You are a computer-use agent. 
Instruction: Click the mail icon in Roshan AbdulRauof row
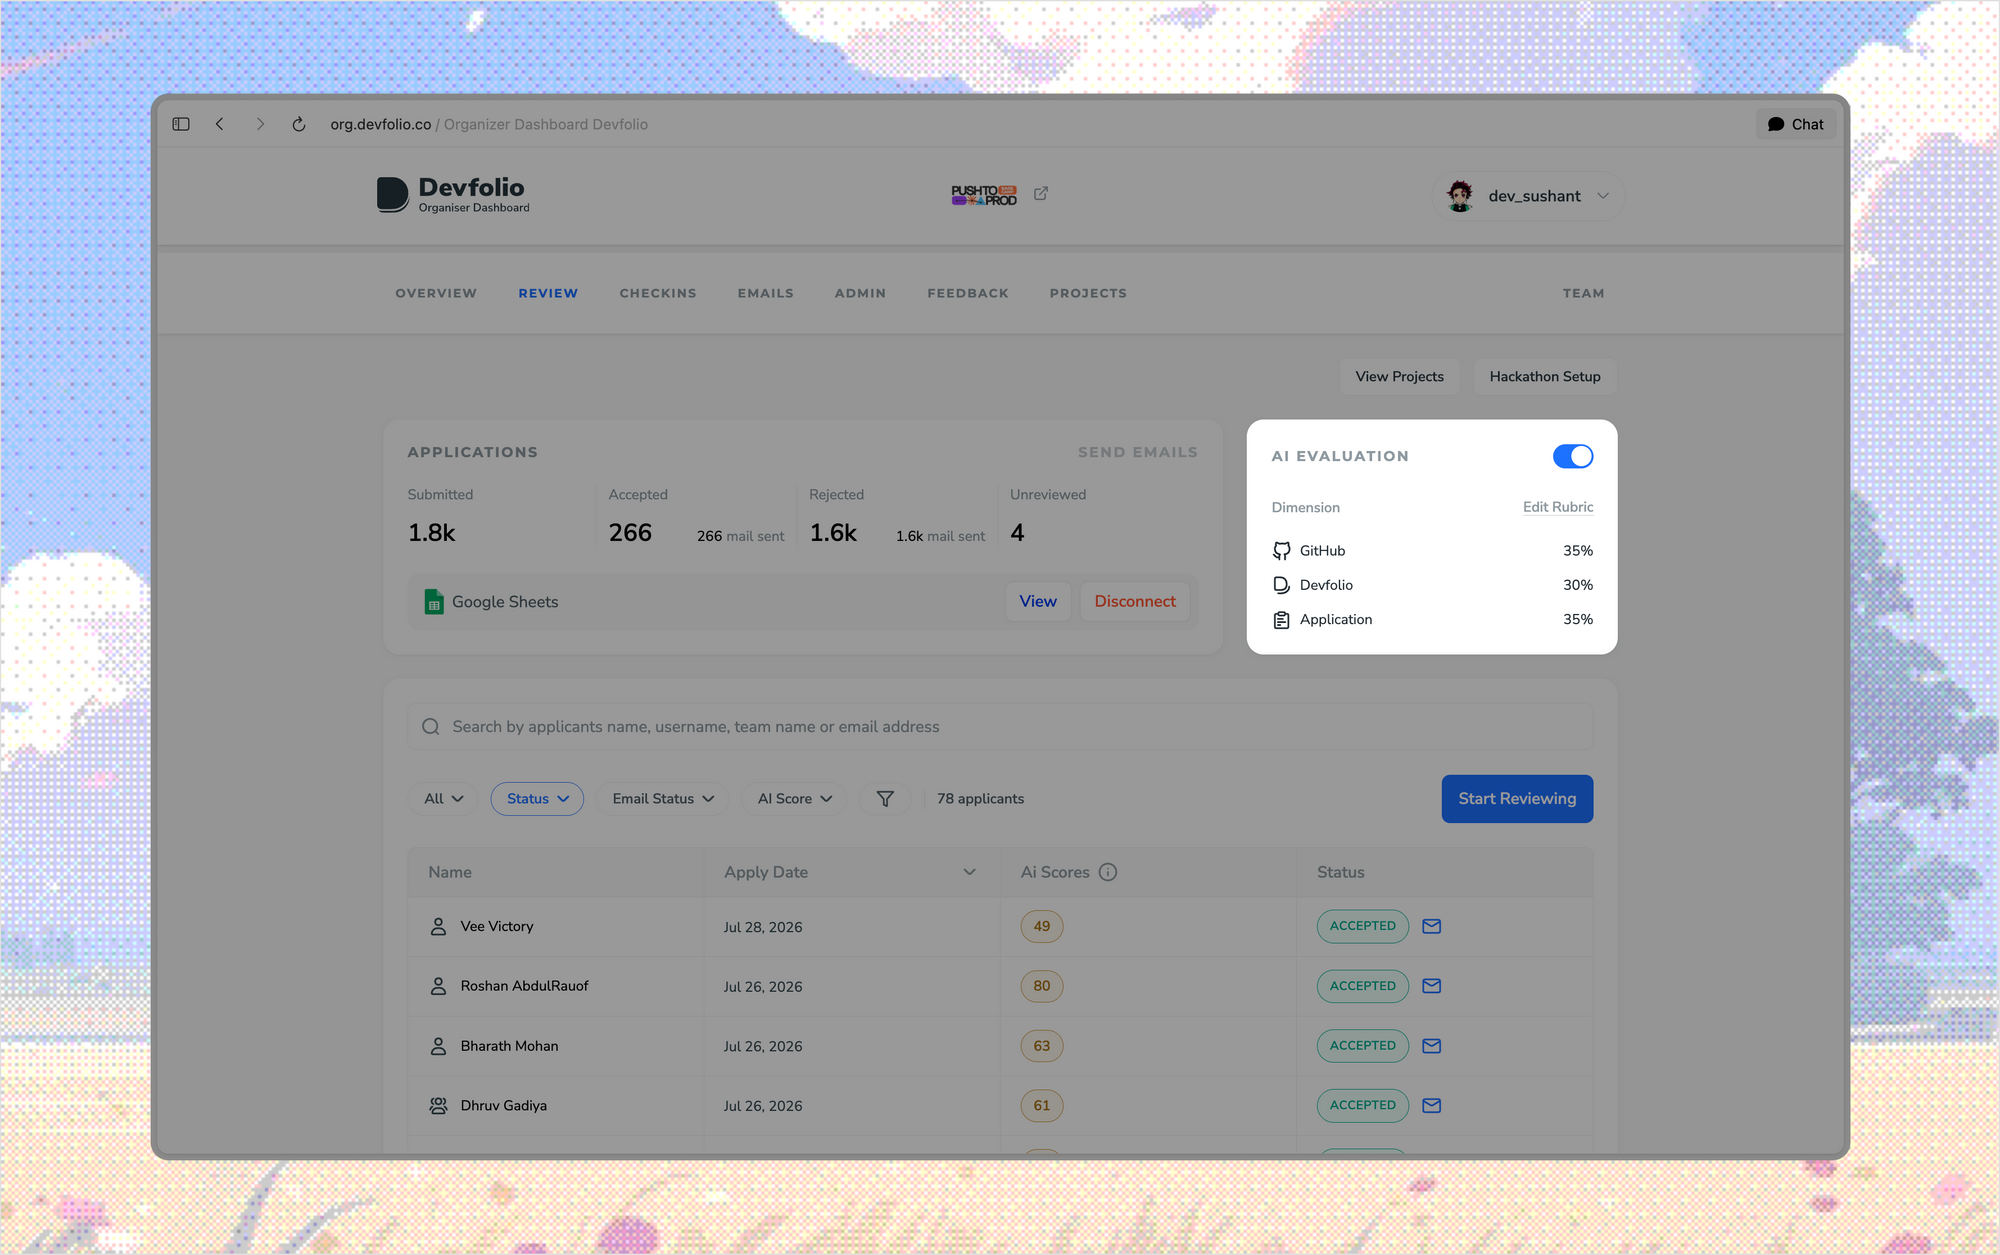(1432, 986)
